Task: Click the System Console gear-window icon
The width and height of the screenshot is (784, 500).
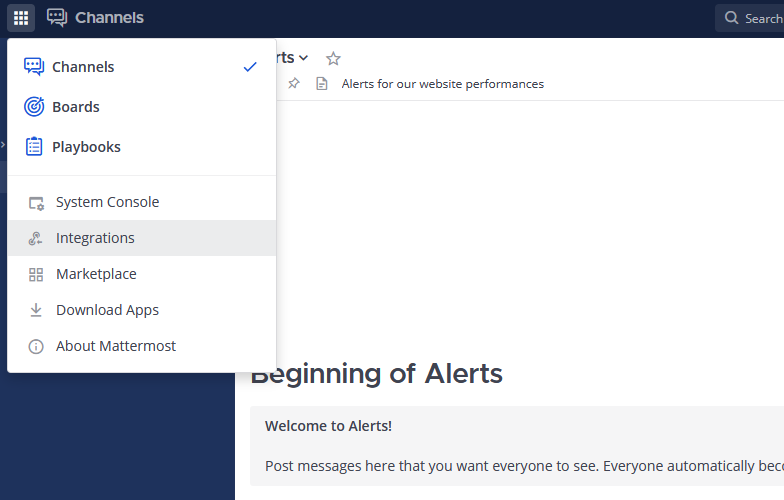Action: pos(36,203)
